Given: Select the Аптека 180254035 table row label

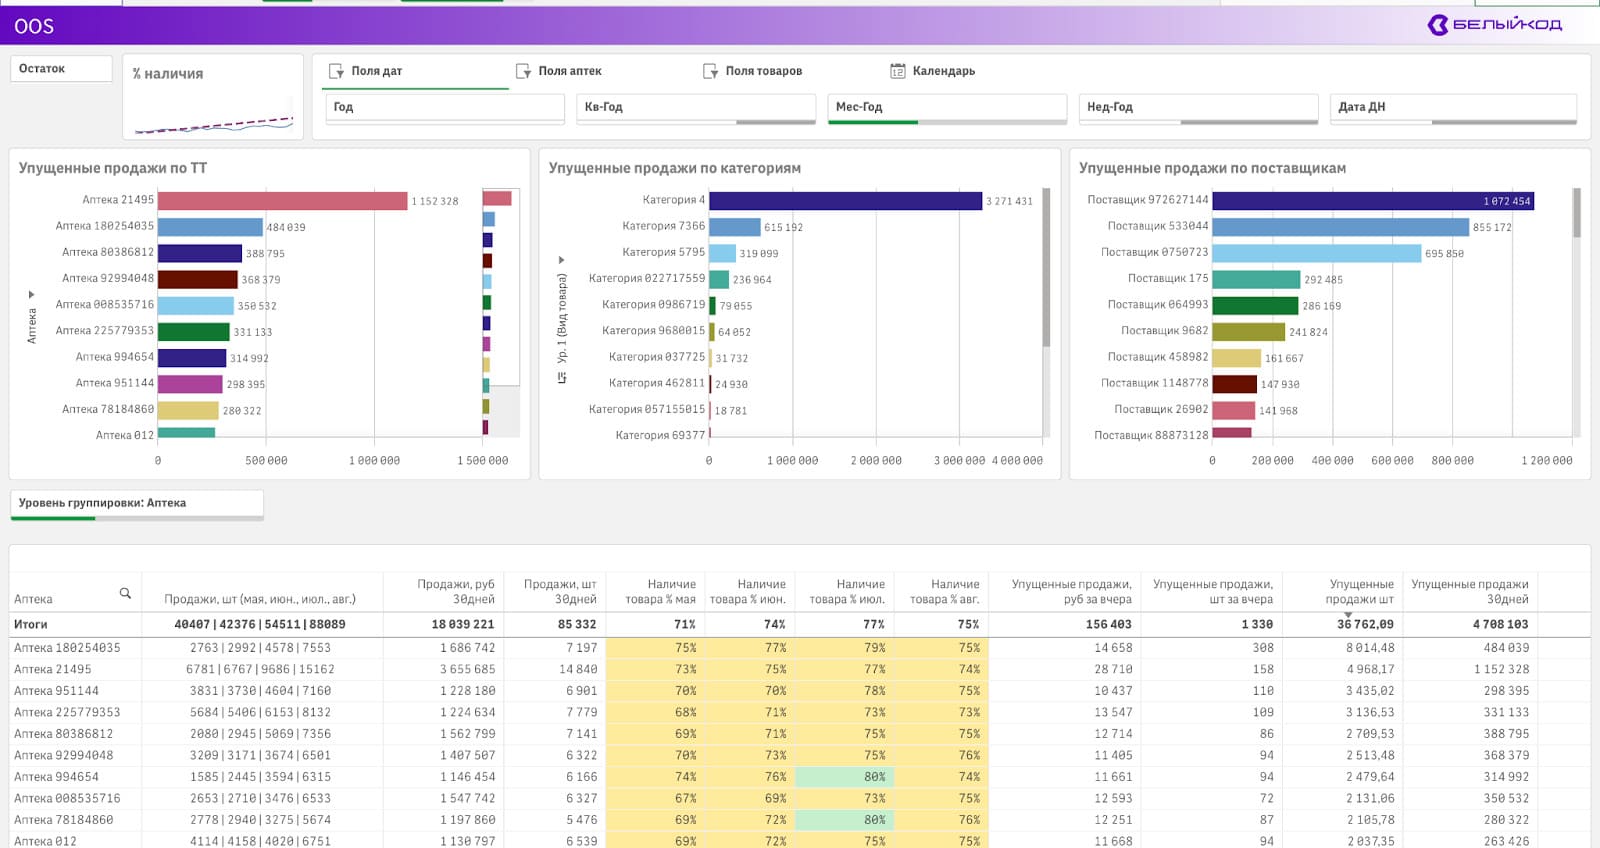Looking at the screenshot, I should click(x=67, y=648).
